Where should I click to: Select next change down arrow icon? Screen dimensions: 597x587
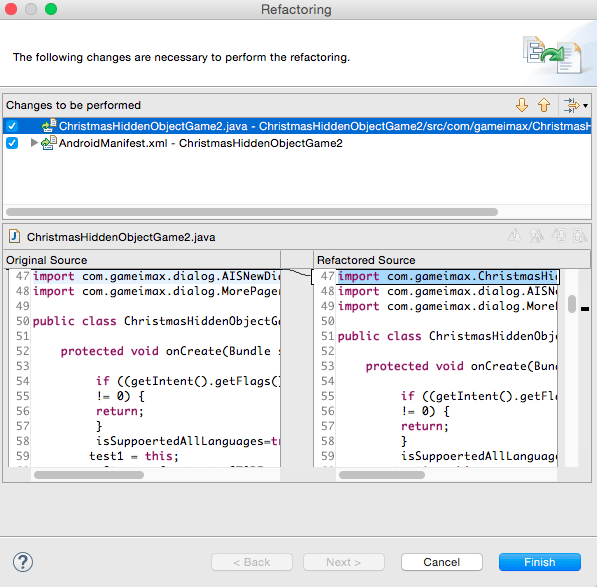point(522,105)
